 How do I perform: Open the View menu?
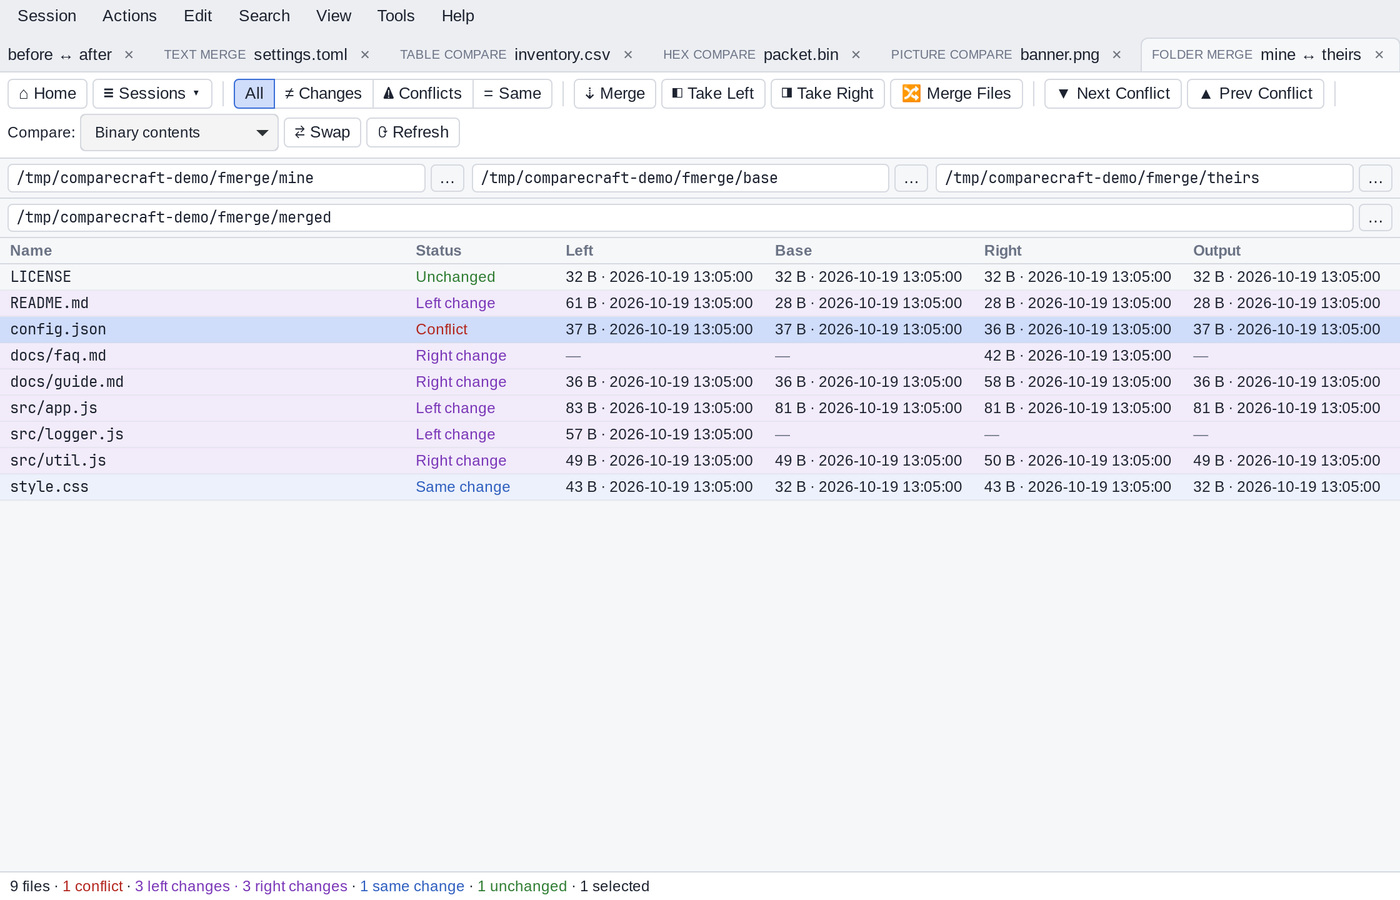[x=333, y=16]
